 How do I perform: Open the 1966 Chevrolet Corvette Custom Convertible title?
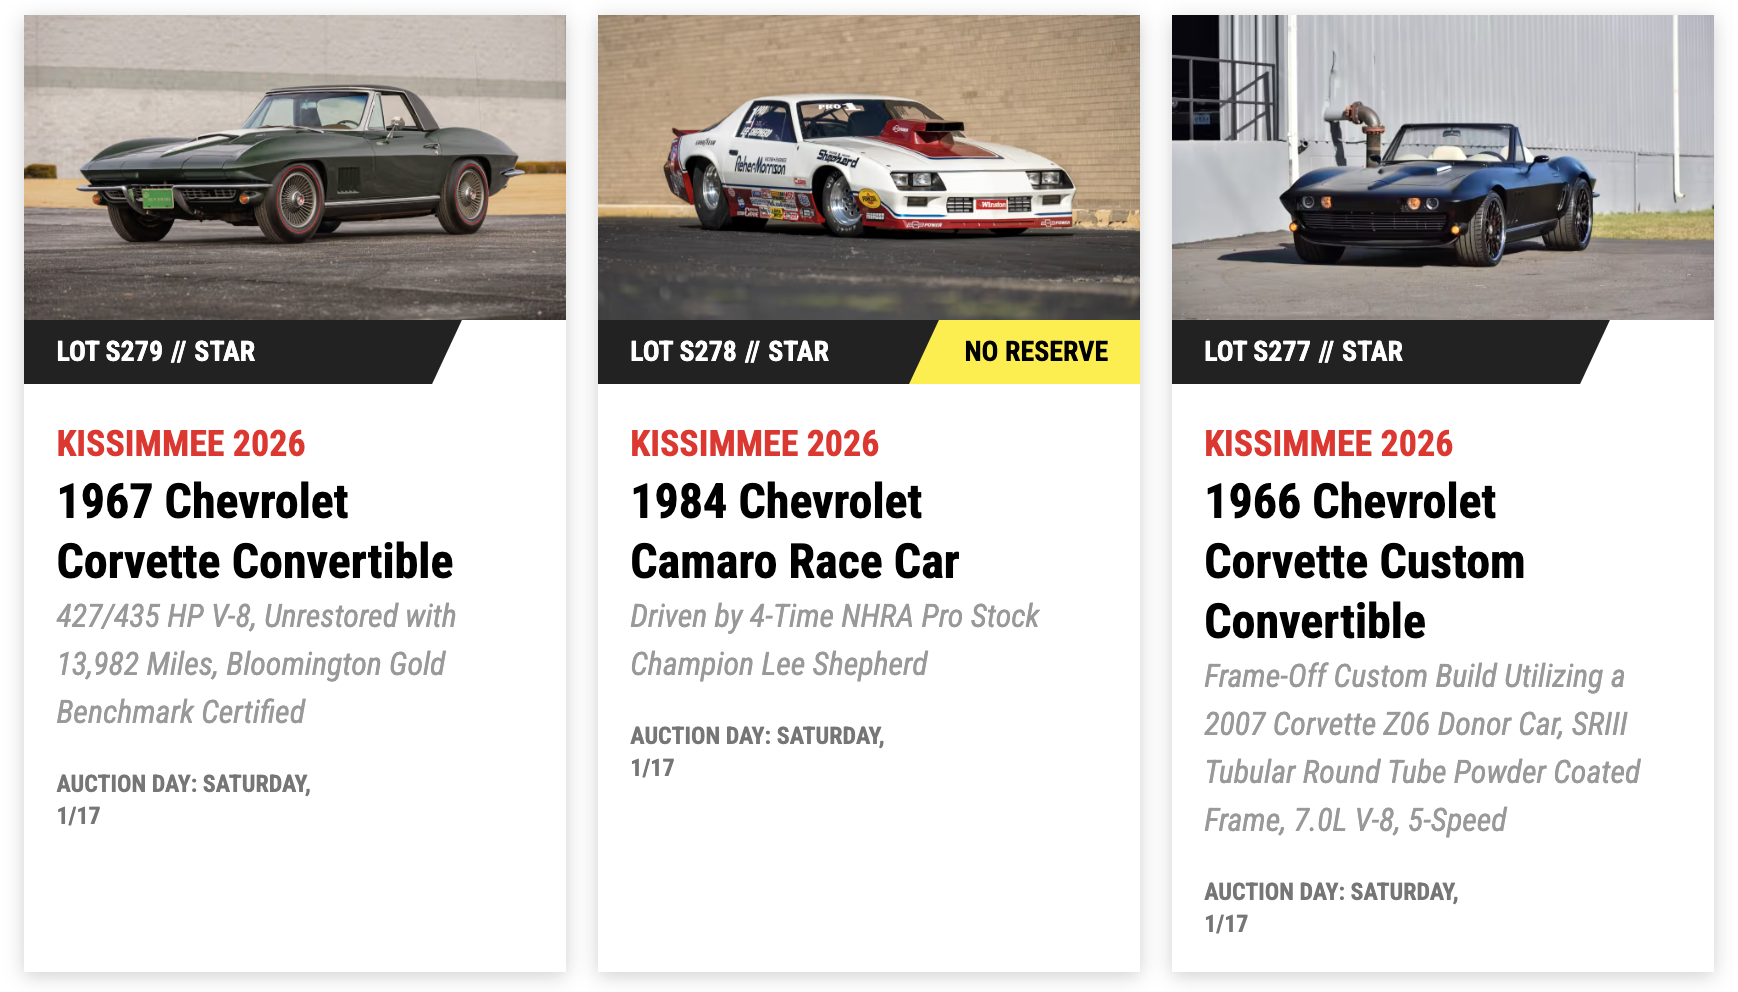coord(1365,561)
